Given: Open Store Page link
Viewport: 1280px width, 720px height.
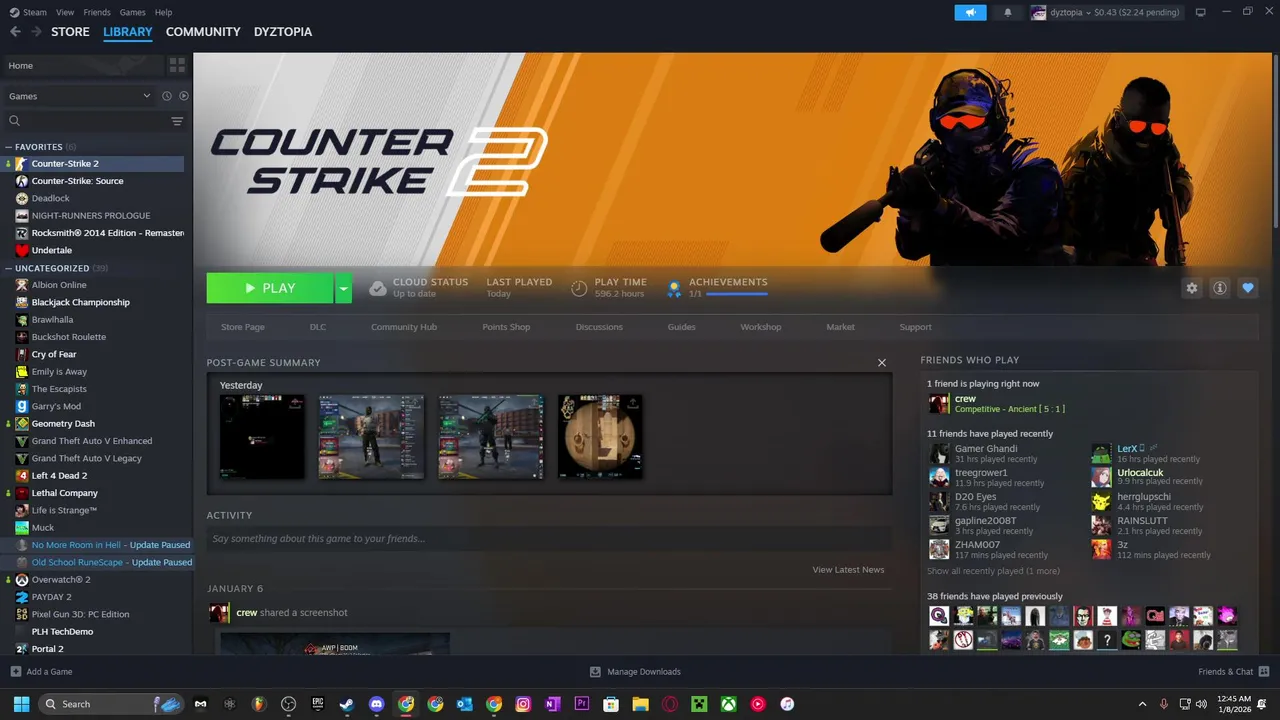Looking at the screenshot, I should point(243,327).
